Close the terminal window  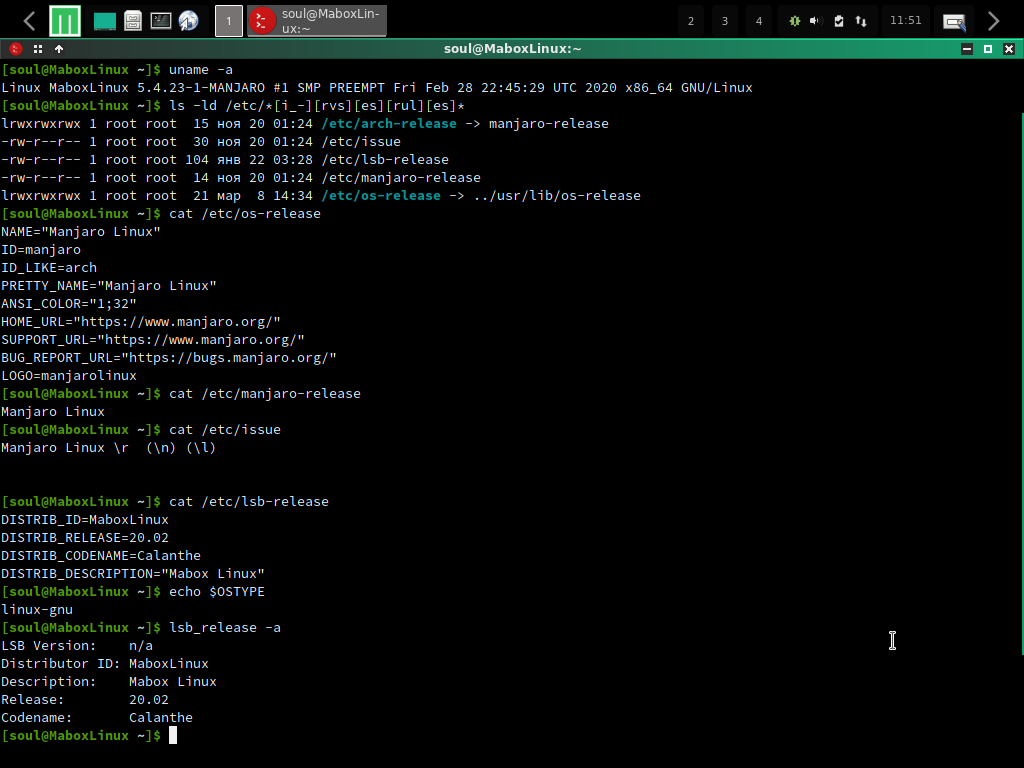pos(1009,49)
